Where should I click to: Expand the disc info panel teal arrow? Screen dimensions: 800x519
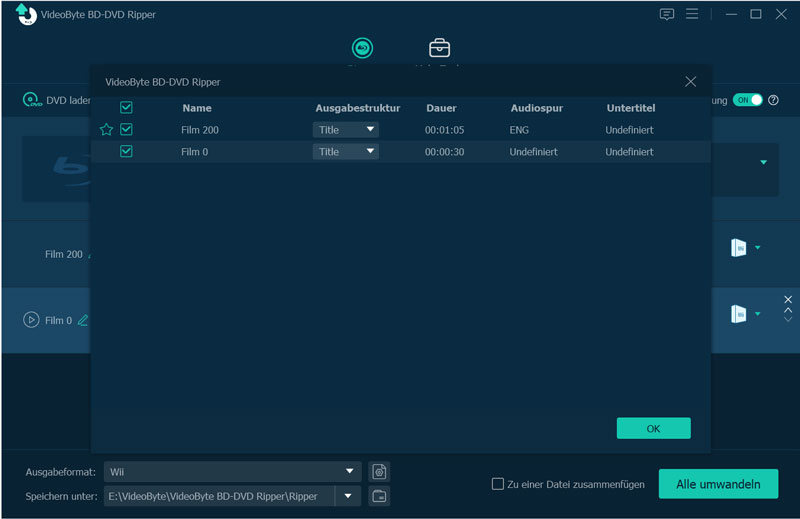[x=764, y=162]
